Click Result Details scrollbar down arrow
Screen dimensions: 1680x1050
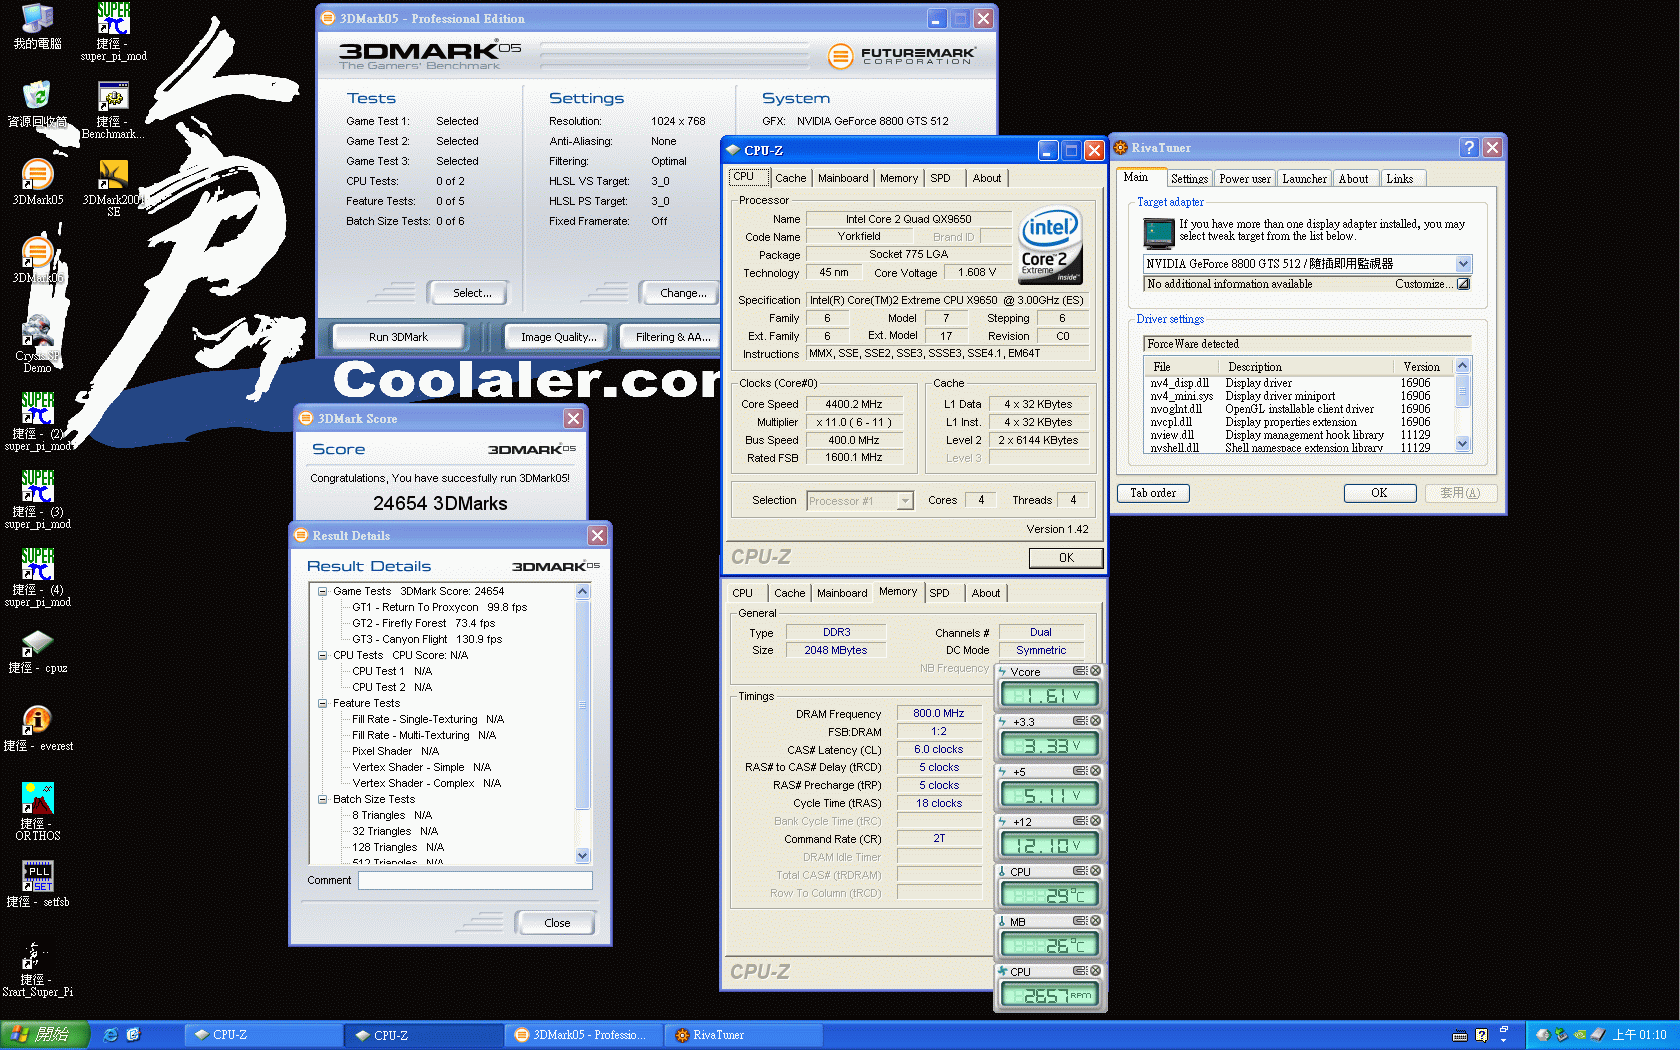(583, 856)
